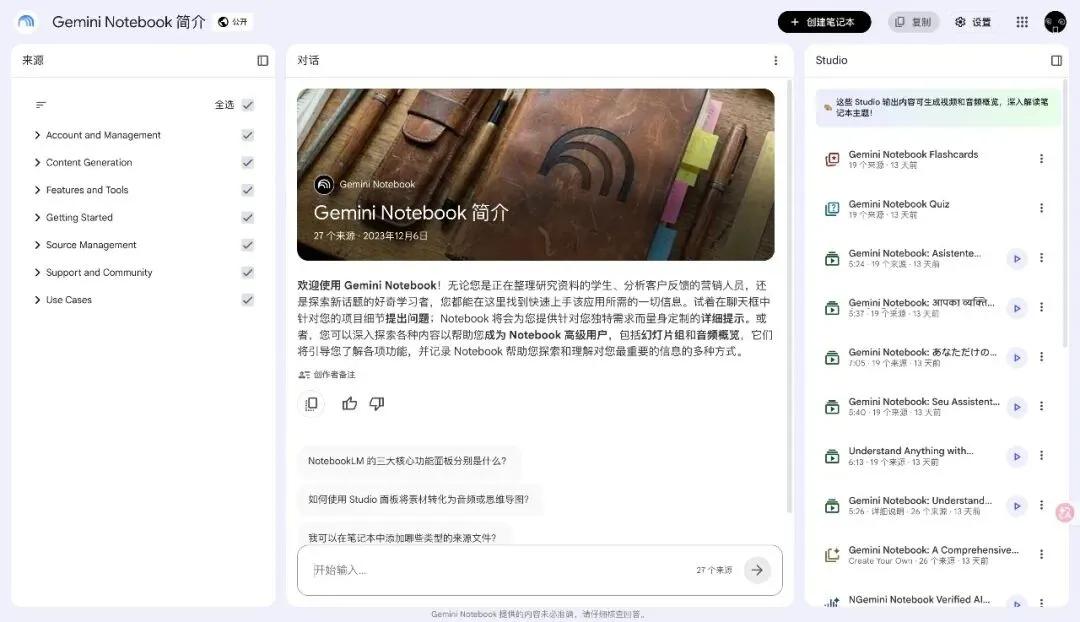Click the notebook cover image
The width and height of the screenshot is (1080, 622).
click(535, 174)
